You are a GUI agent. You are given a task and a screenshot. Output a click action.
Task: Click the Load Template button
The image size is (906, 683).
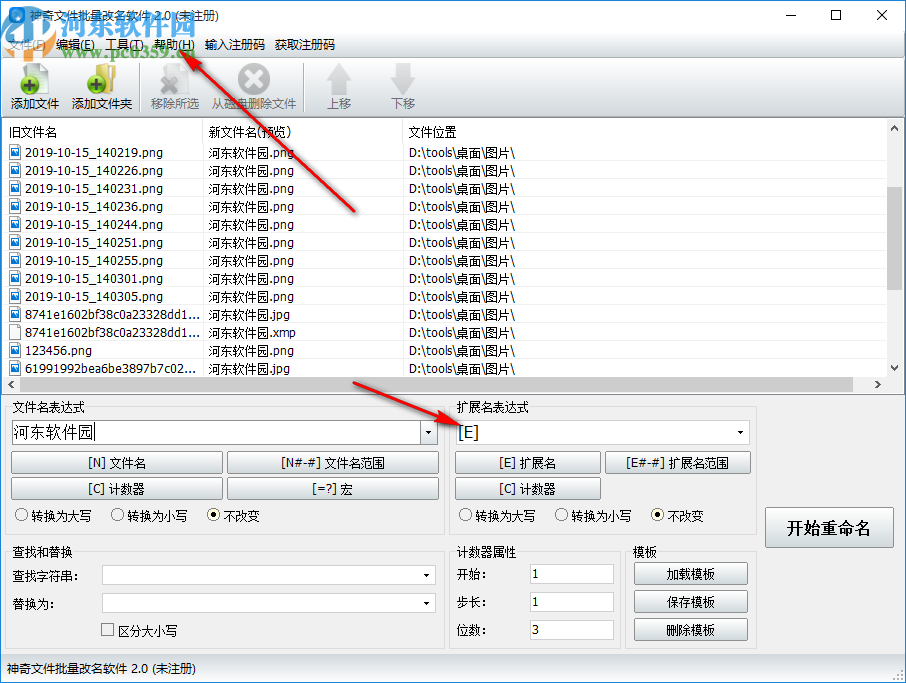690,574
